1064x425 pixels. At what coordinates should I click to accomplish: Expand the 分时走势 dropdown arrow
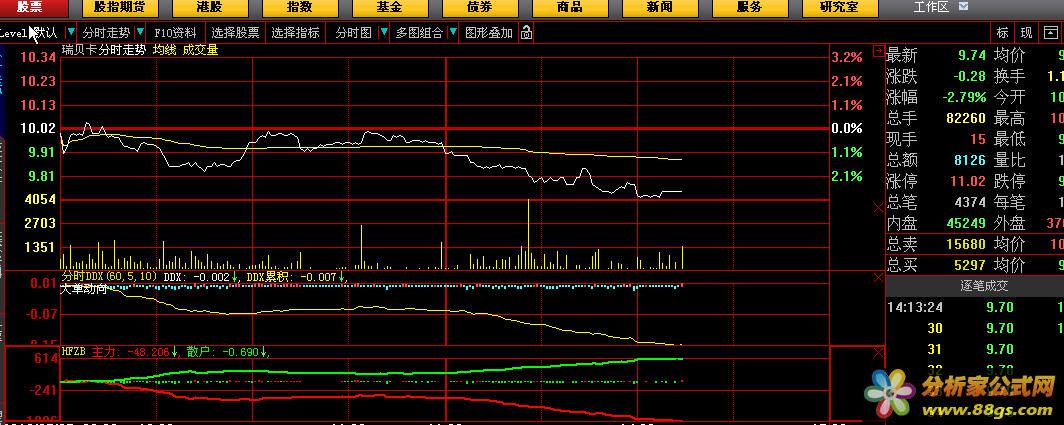(139, 33)
